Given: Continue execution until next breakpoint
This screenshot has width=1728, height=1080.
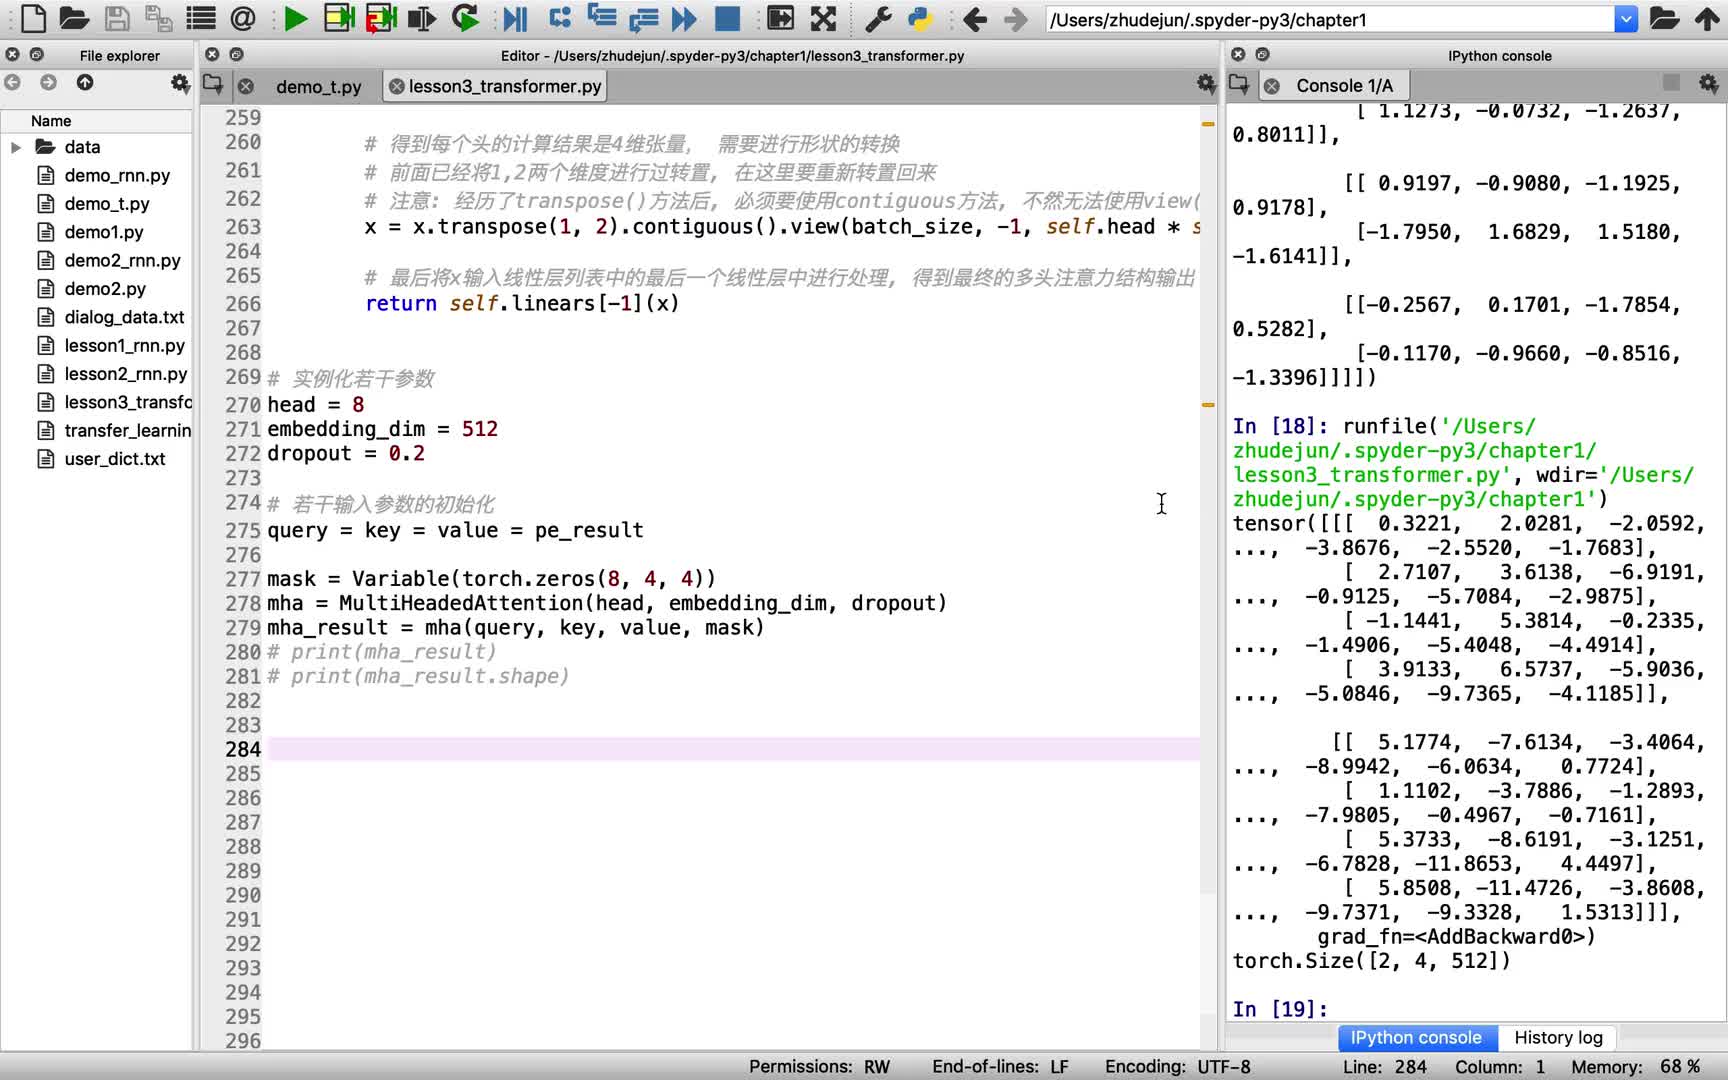Looking at the screenshot, I should [685, 18].
